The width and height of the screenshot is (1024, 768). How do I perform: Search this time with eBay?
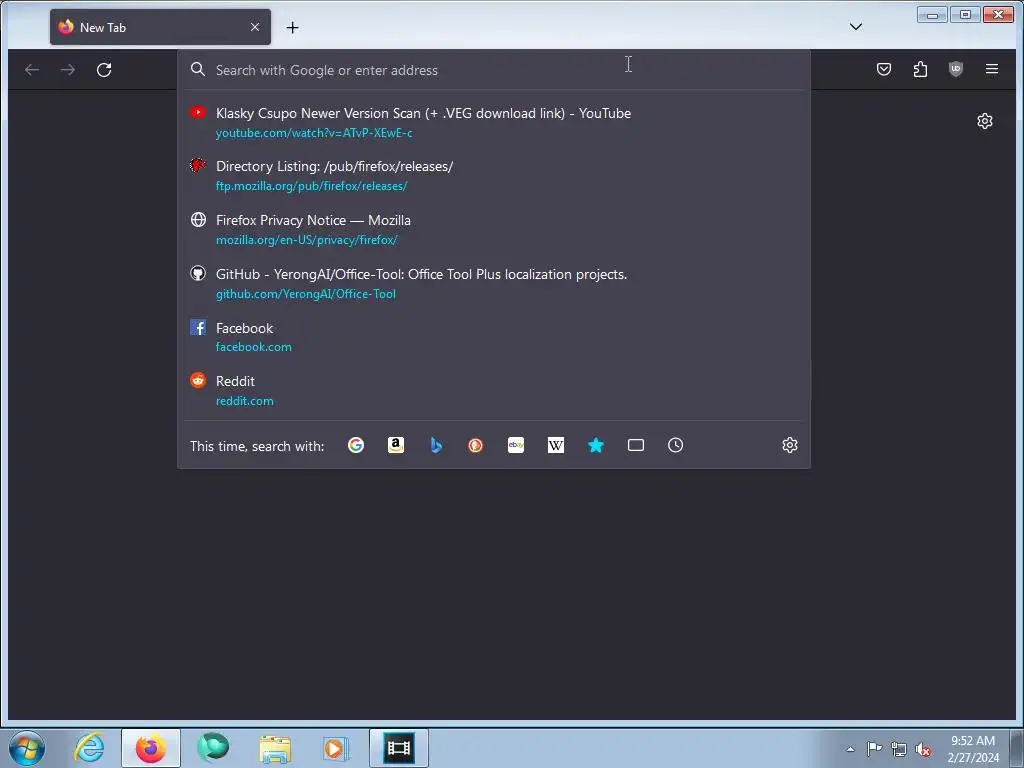[516, 445]
